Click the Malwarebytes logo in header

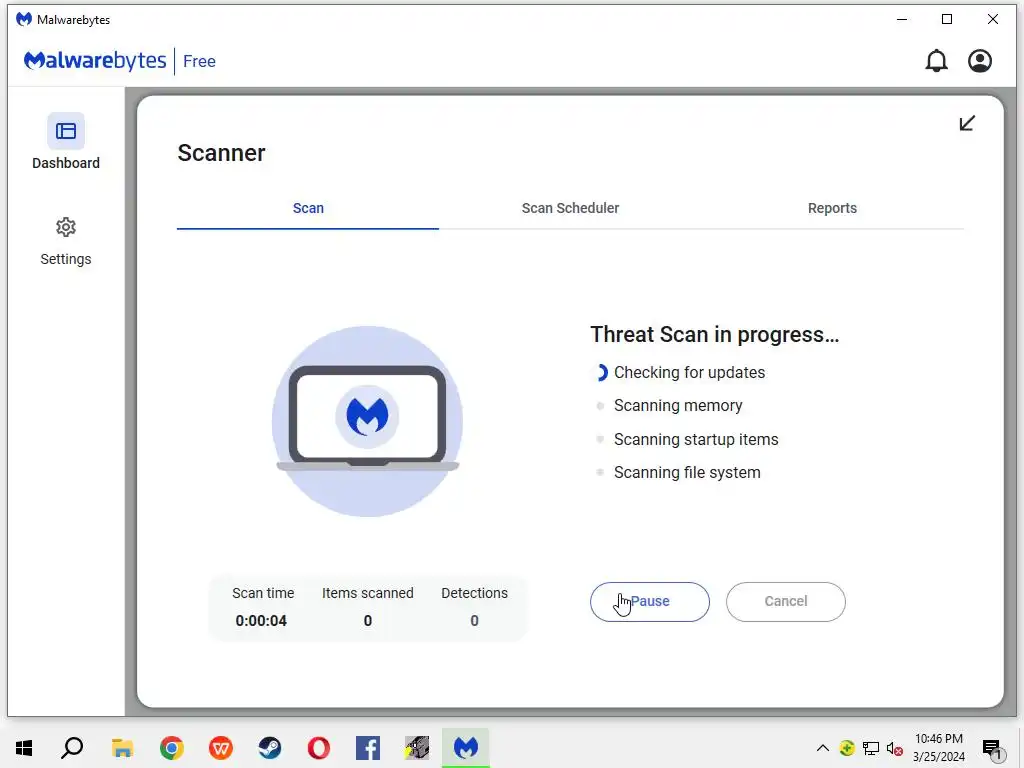click(95, 61)
